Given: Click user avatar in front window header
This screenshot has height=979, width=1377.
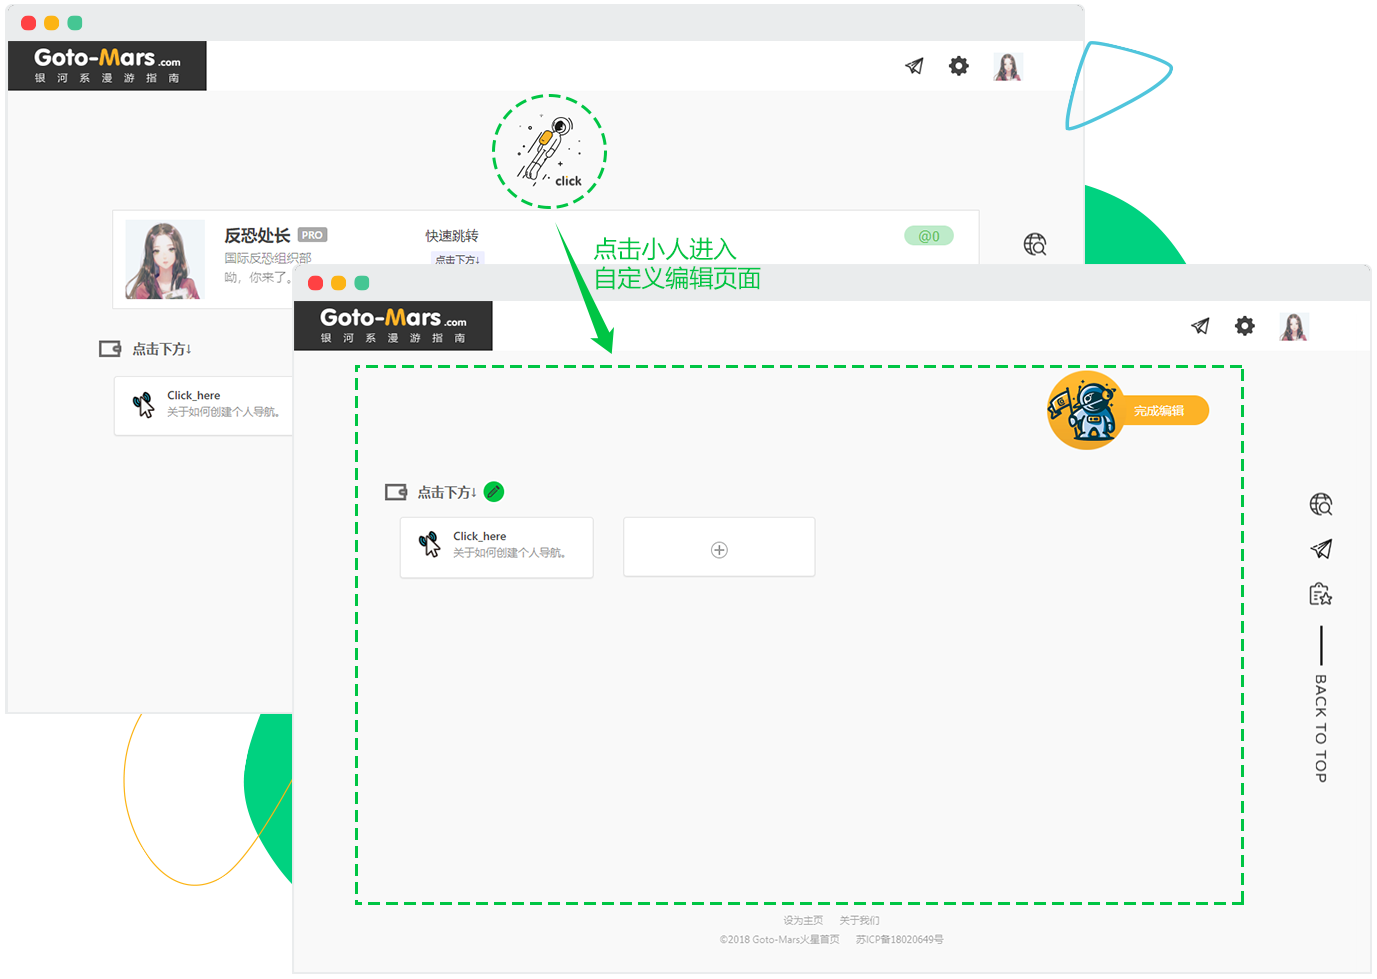Looking at the screenshot, I should 1294,327.
